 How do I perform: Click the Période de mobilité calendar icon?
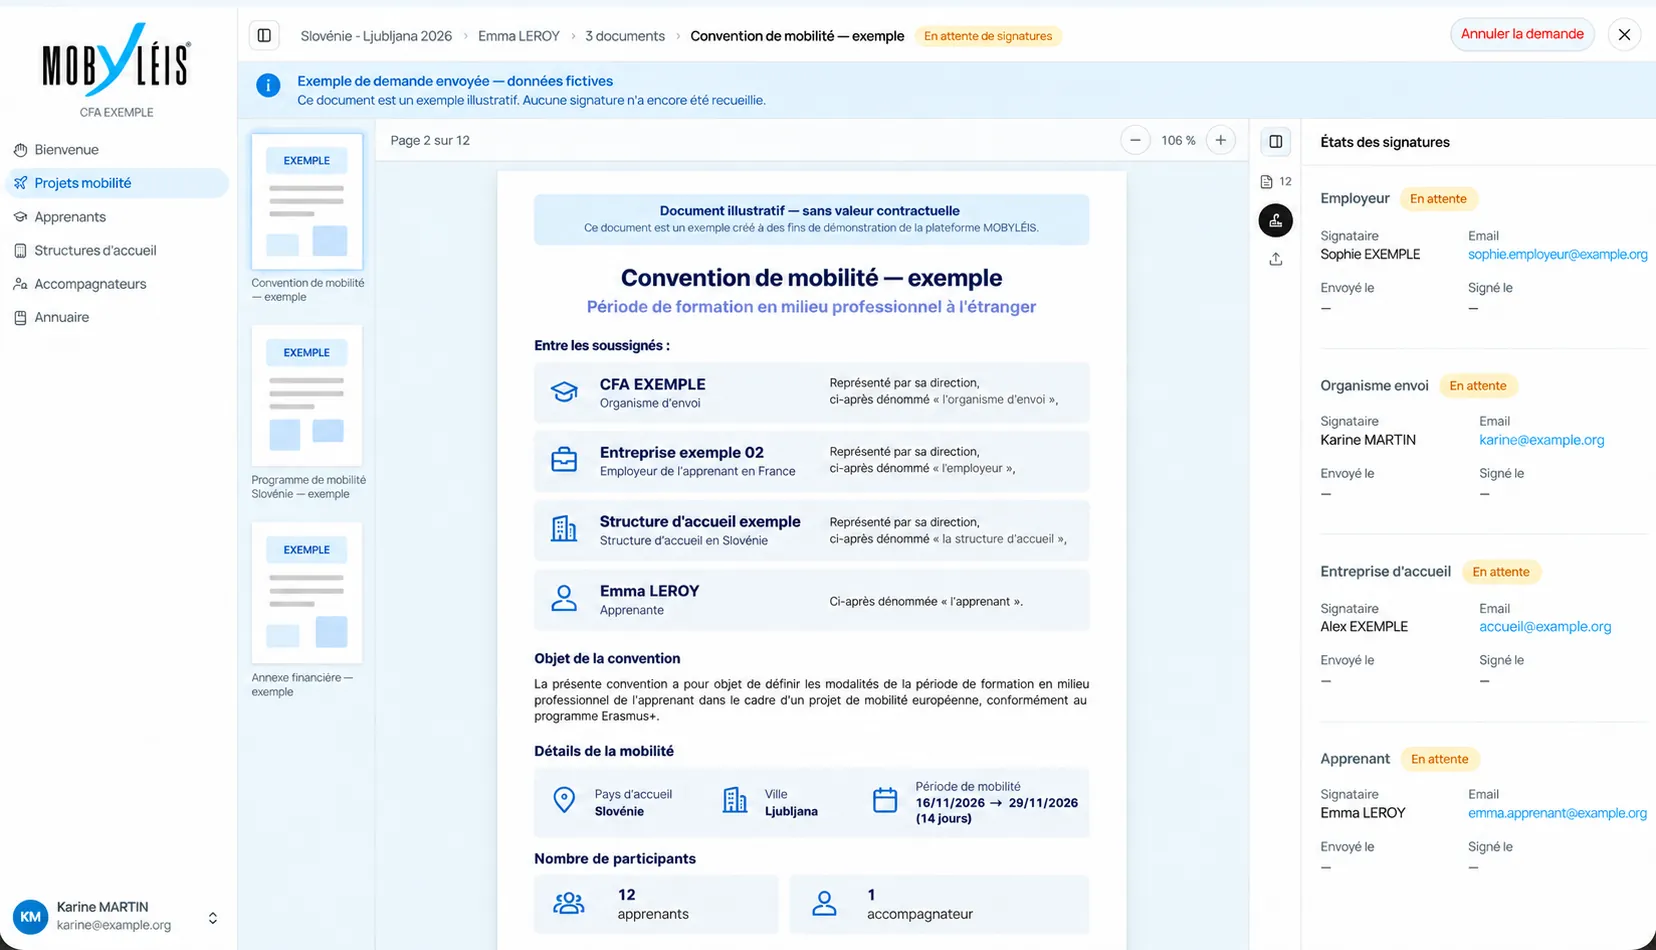pos(885,800)
